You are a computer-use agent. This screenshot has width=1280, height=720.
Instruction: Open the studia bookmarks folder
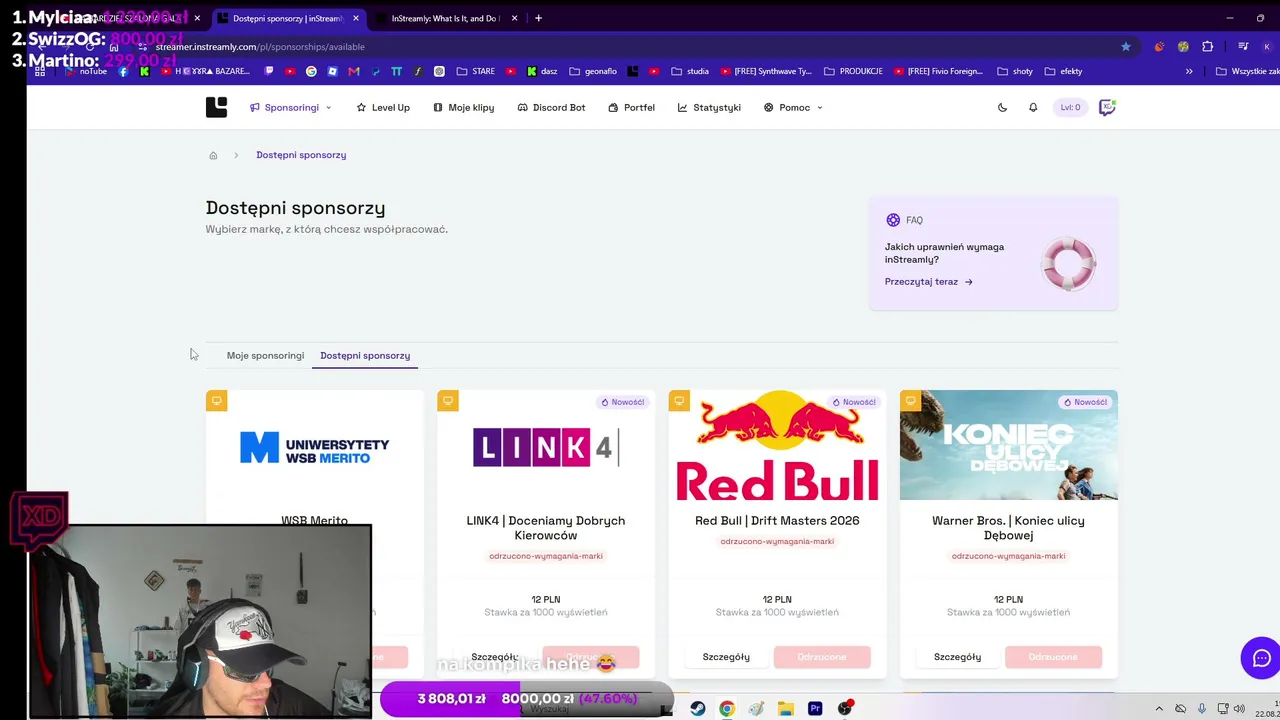pos(690,71)
